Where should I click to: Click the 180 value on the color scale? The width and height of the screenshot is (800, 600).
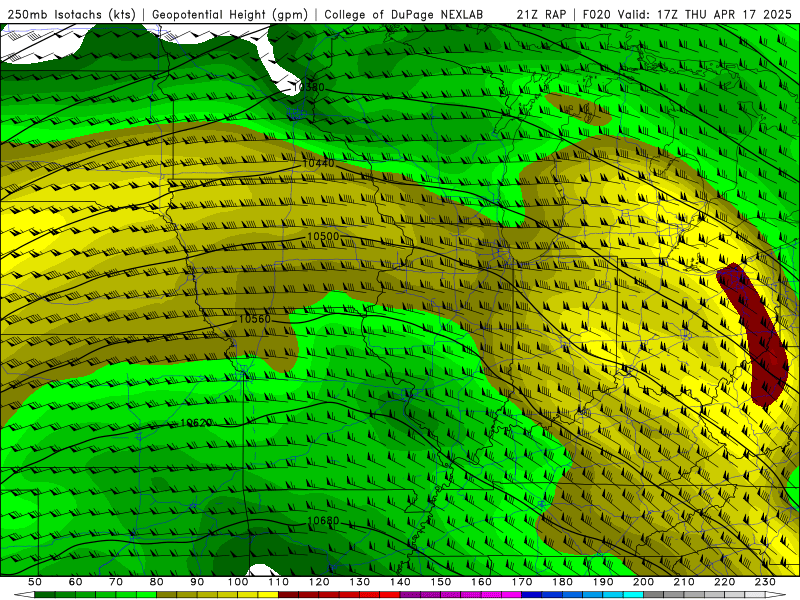(x=562, y=582)
